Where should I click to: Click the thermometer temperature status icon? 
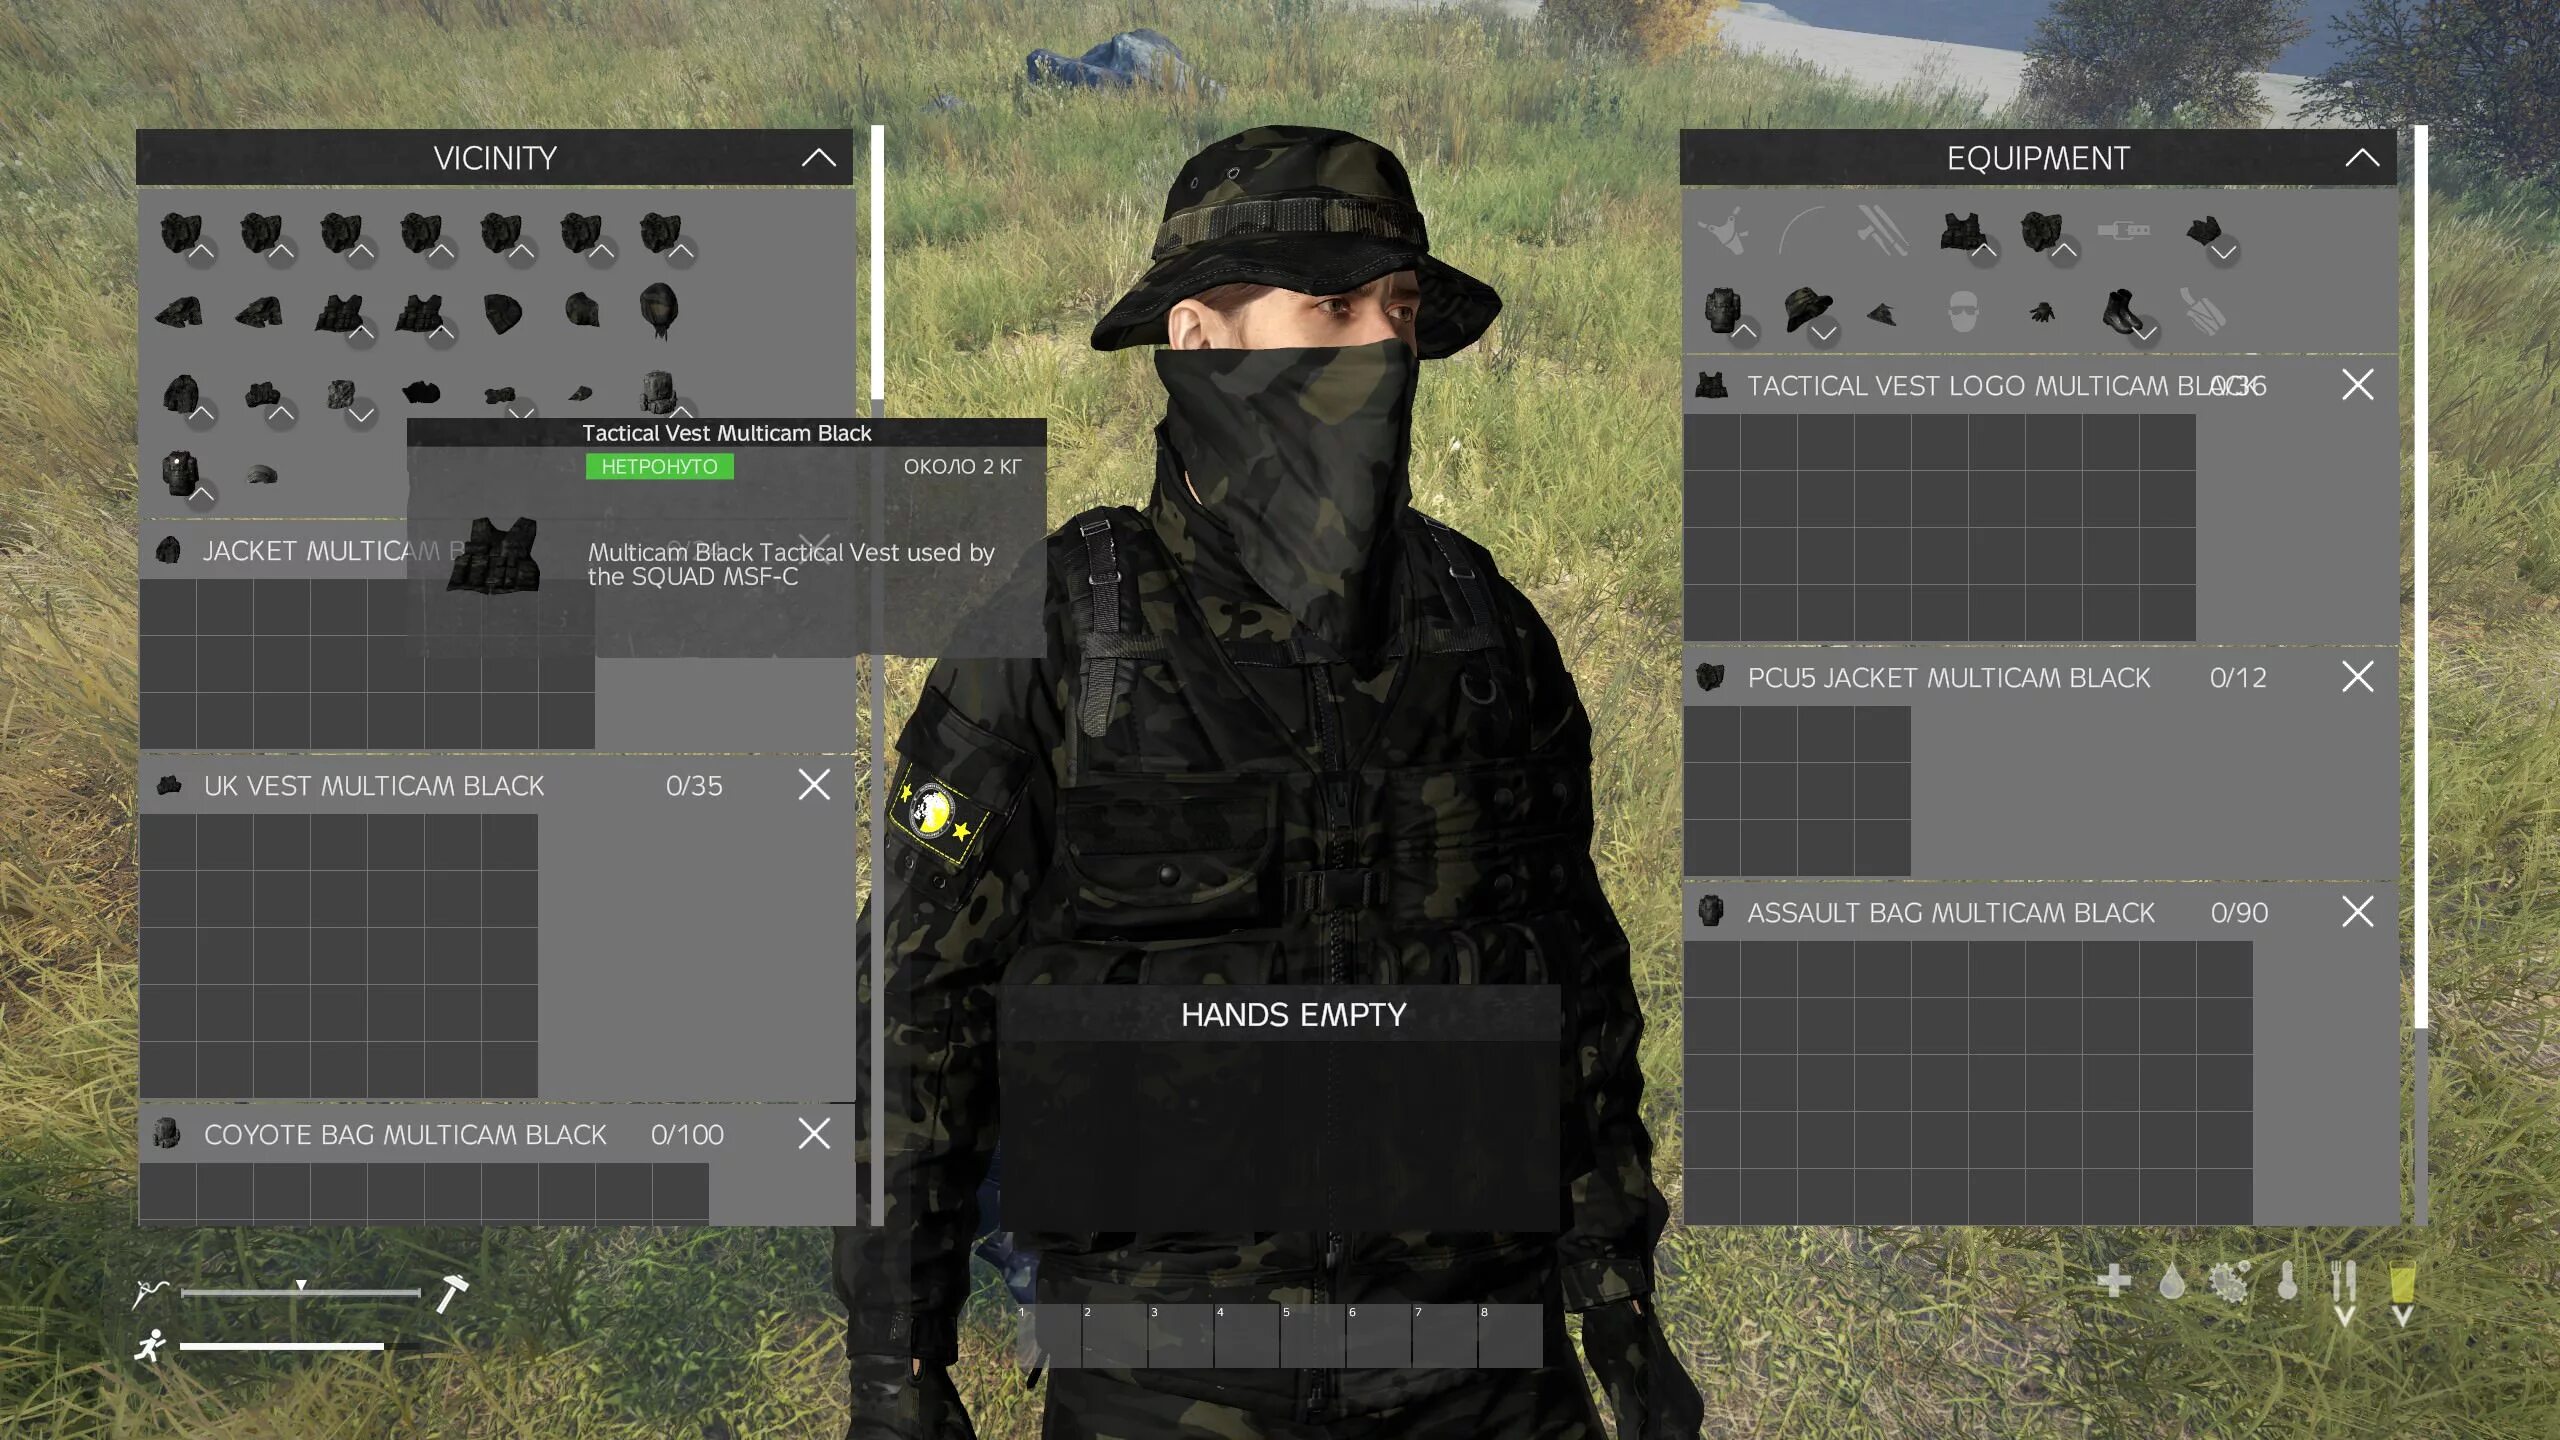coord(2287,1281)
